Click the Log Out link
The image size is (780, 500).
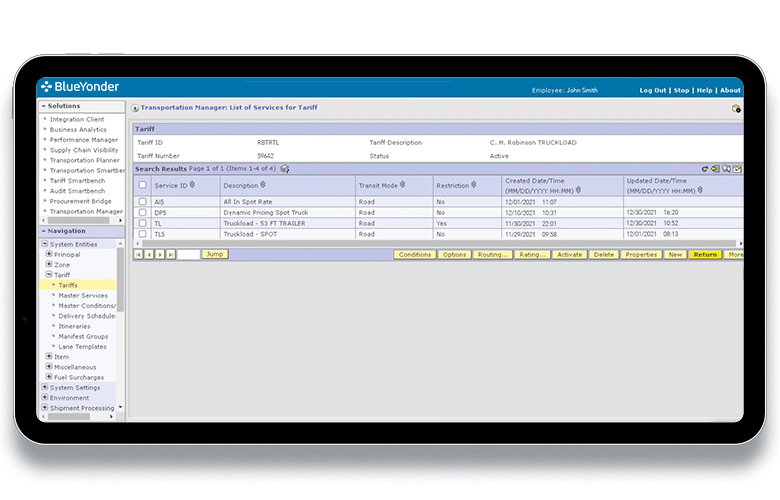pos(653,90)
